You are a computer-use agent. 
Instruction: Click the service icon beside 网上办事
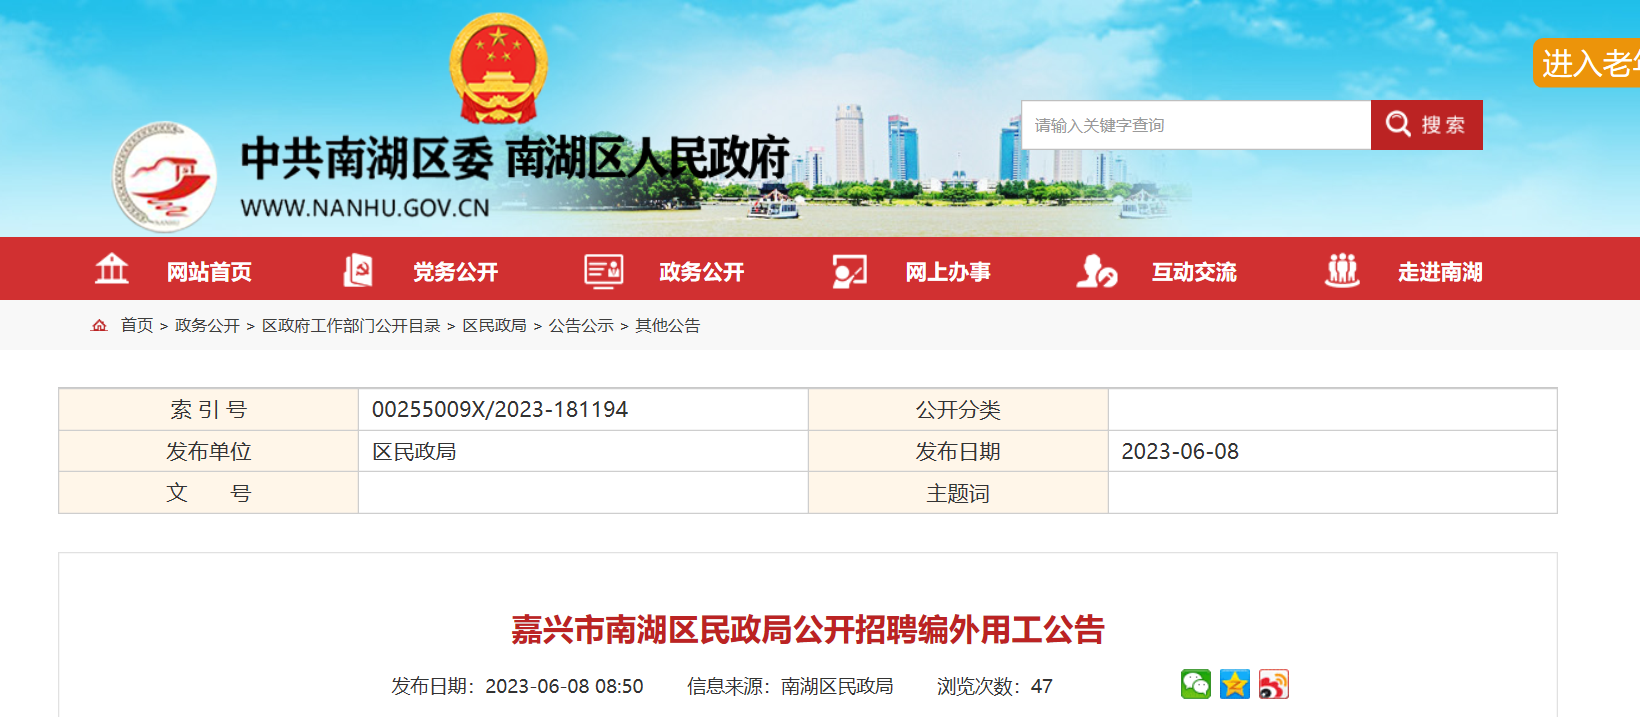(x=850, y=271)
